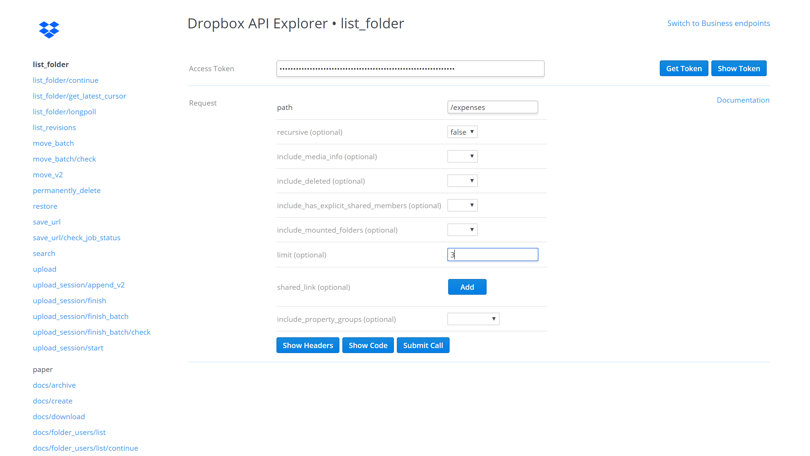Expand include_has_explicit_shared_members dropdown

(462, 205)
